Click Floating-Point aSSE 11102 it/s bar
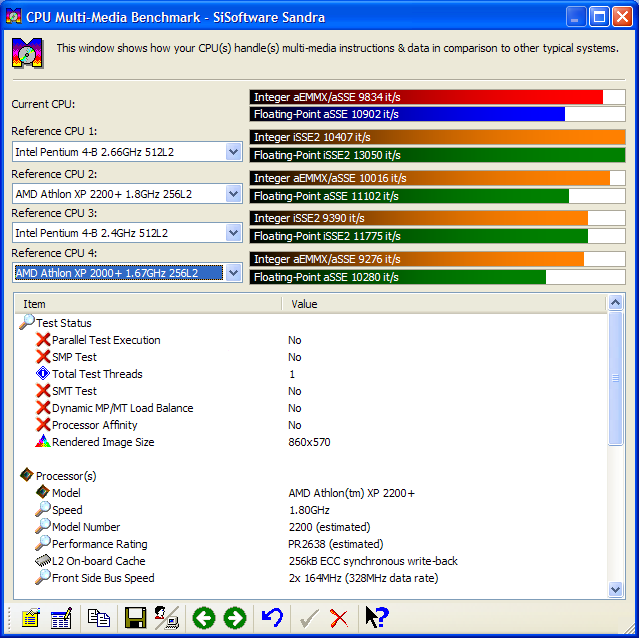The width and height of the screenshot is (639, 638). point(437,196)
